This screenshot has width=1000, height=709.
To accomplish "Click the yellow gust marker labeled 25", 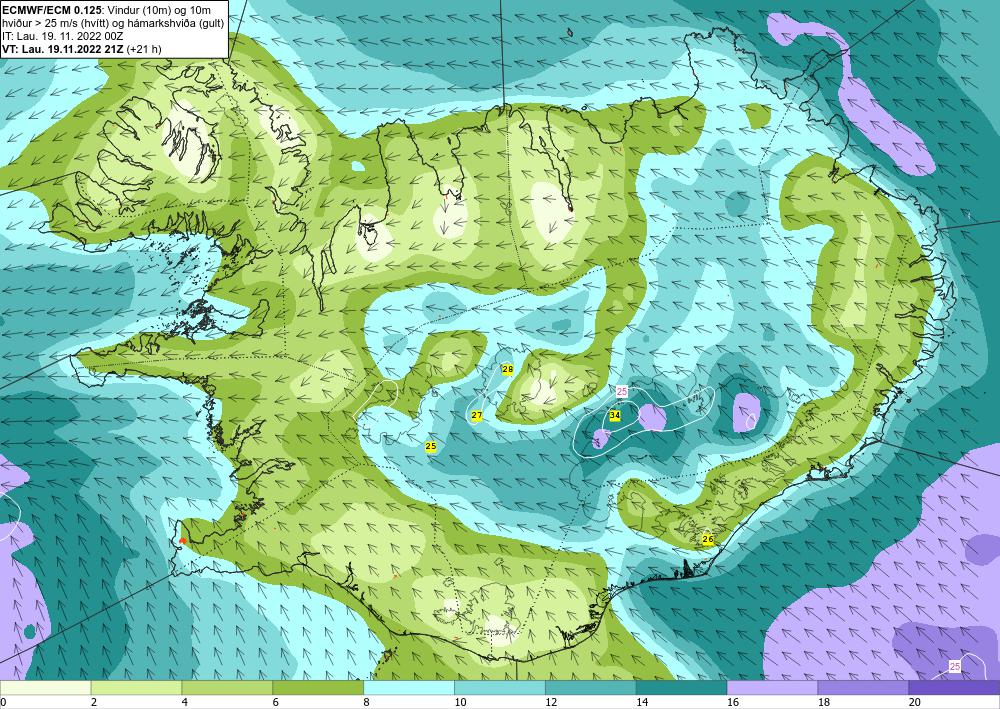I will [431, 446].
